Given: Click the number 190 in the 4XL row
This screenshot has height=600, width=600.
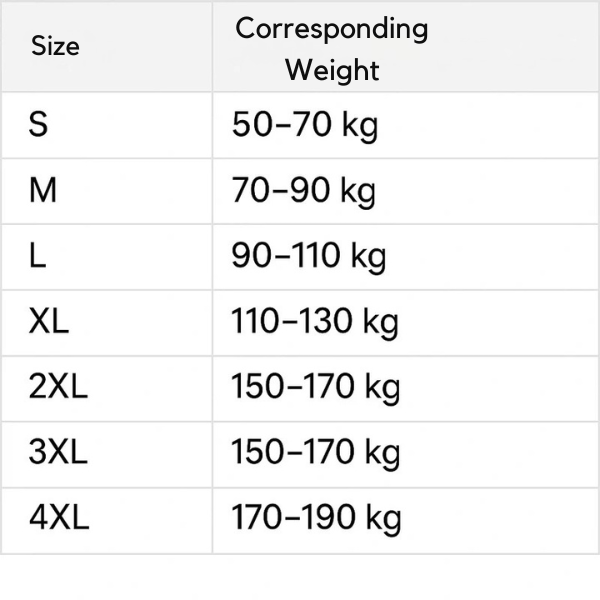Looking at the screenshot, I should point(326,518).
